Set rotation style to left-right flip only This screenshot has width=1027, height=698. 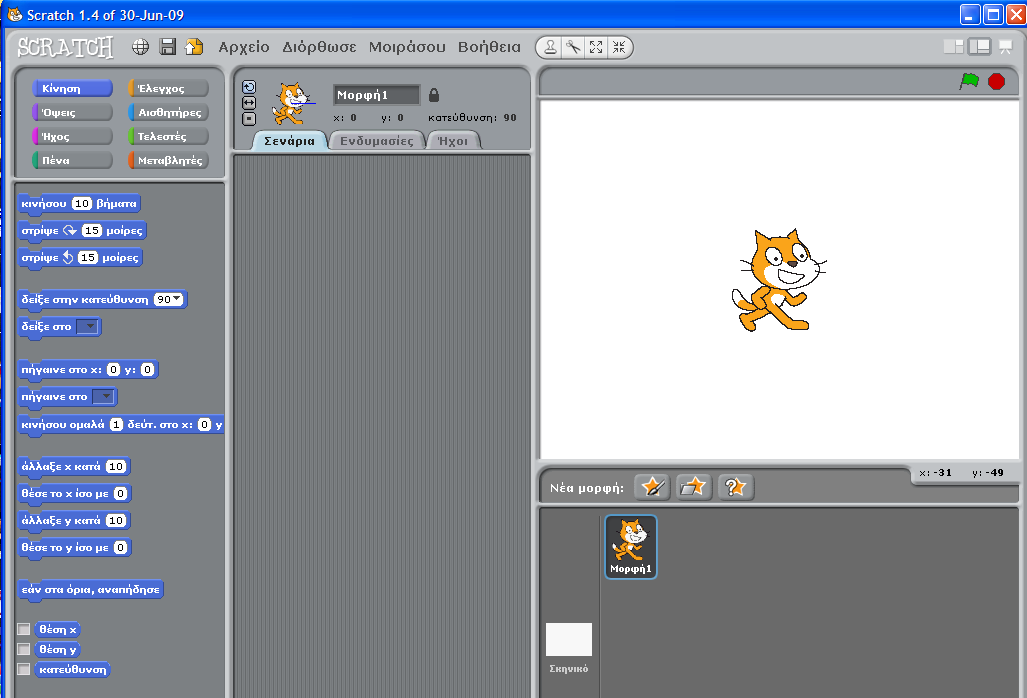click(x=249, y=103)
